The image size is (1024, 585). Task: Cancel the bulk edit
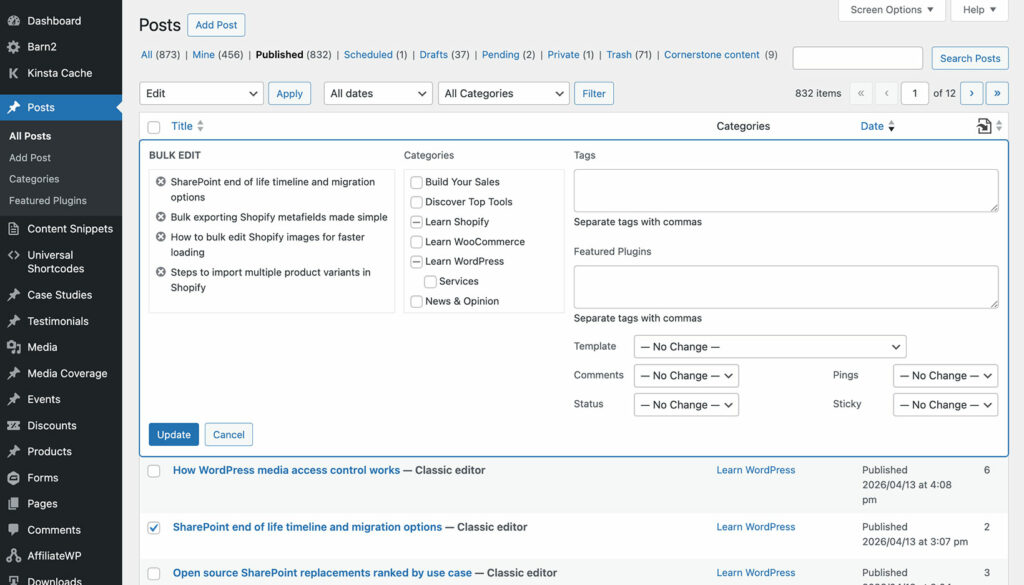229,435
